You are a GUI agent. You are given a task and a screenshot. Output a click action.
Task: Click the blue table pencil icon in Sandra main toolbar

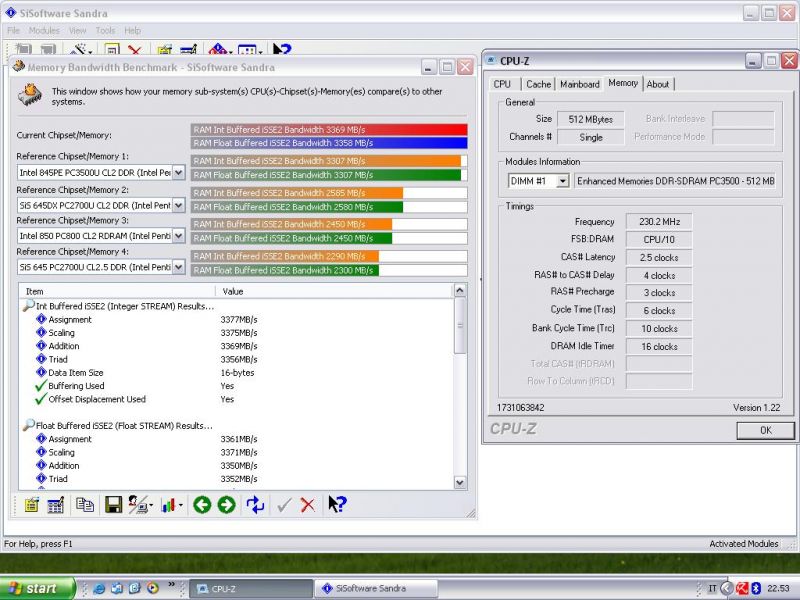[x=189, y=49]
